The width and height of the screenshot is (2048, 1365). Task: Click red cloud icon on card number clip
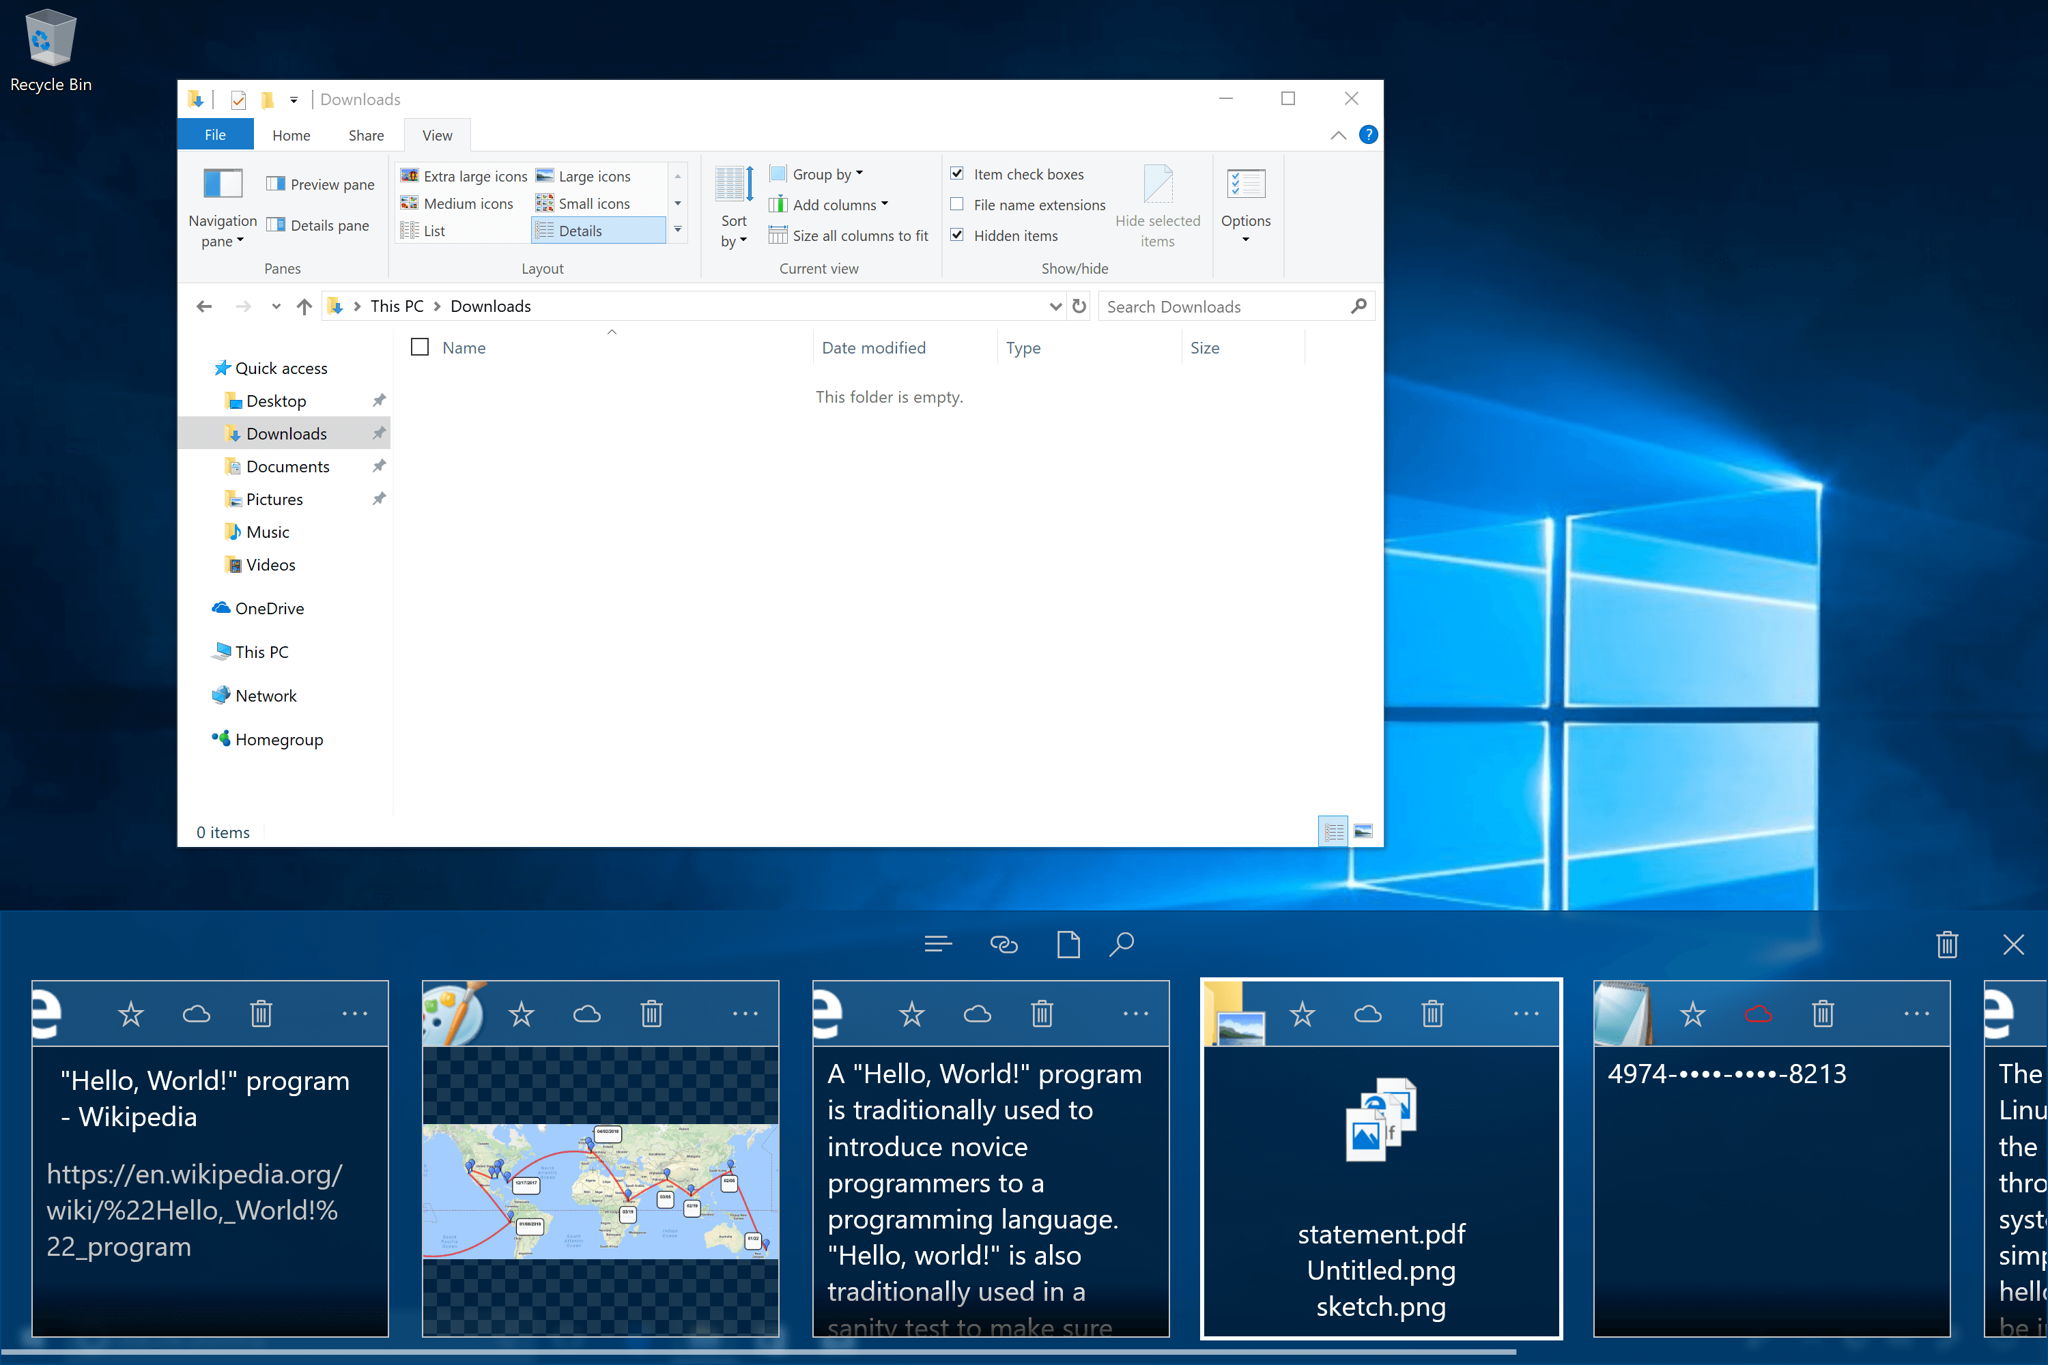[x=1758, y=1014]
